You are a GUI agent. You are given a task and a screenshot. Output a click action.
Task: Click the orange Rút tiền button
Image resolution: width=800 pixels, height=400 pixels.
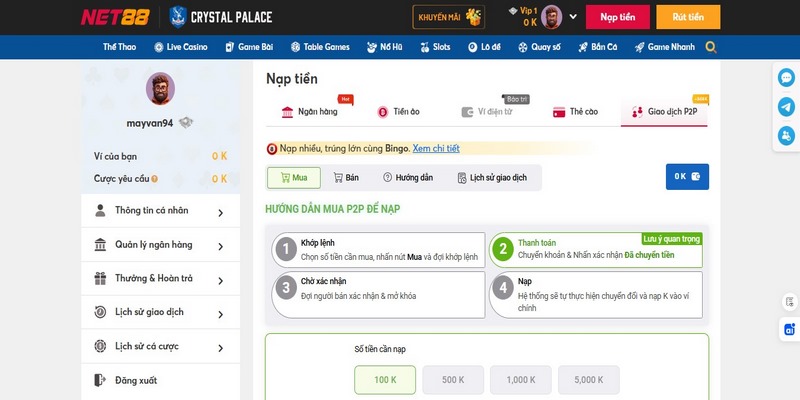pos(688,17)
